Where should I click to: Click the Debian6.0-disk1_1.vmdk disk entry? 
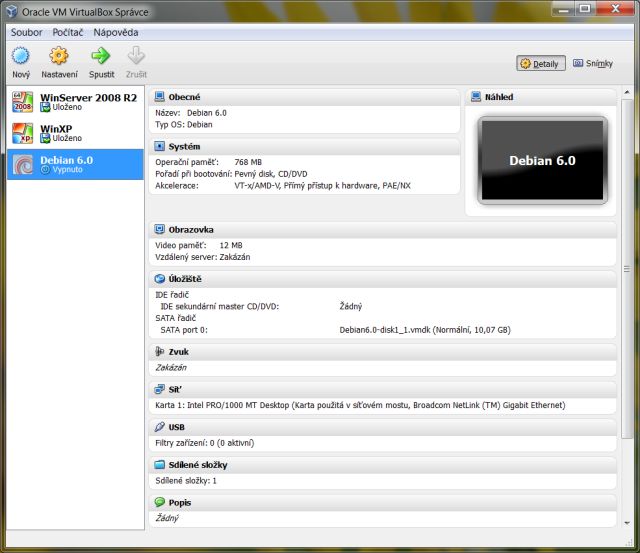pyautogui.click(x=425, y=330)
